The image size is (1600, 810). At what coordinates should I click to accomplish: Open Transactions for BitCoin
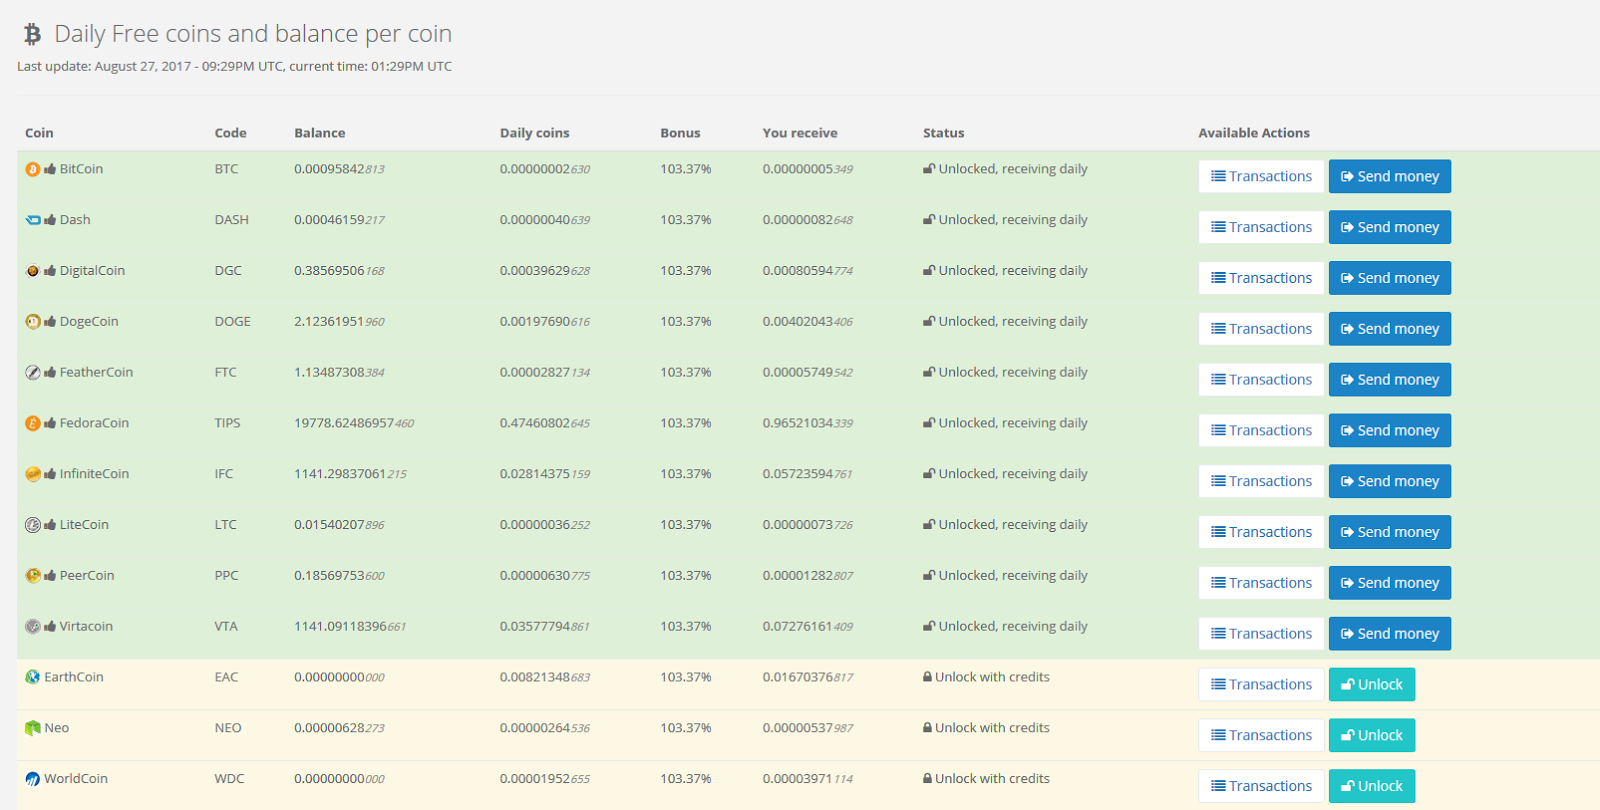coord(1261,176)
